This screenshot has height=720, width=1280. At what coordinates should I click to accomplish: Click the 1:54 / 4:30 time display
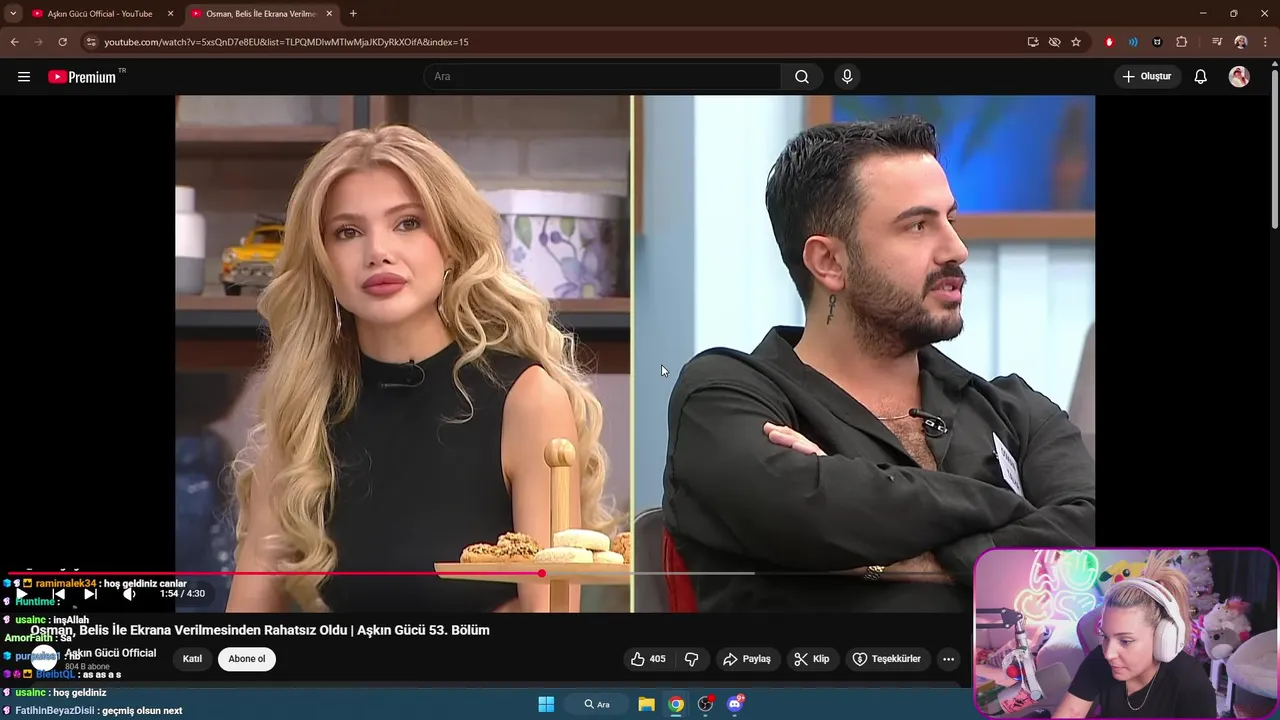click(182, 594)
